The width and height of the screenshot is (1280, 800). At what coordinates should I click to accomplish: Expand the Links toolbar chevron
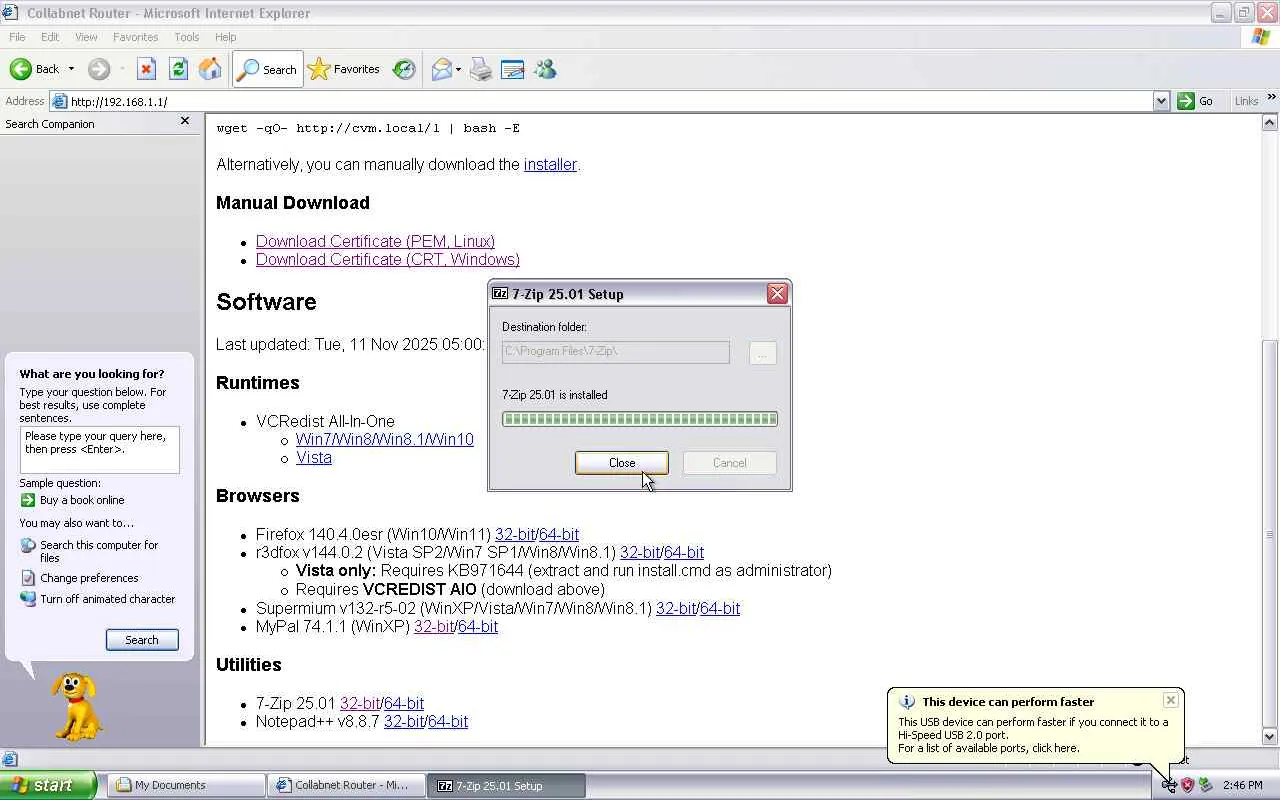[x=1271, y=97]
